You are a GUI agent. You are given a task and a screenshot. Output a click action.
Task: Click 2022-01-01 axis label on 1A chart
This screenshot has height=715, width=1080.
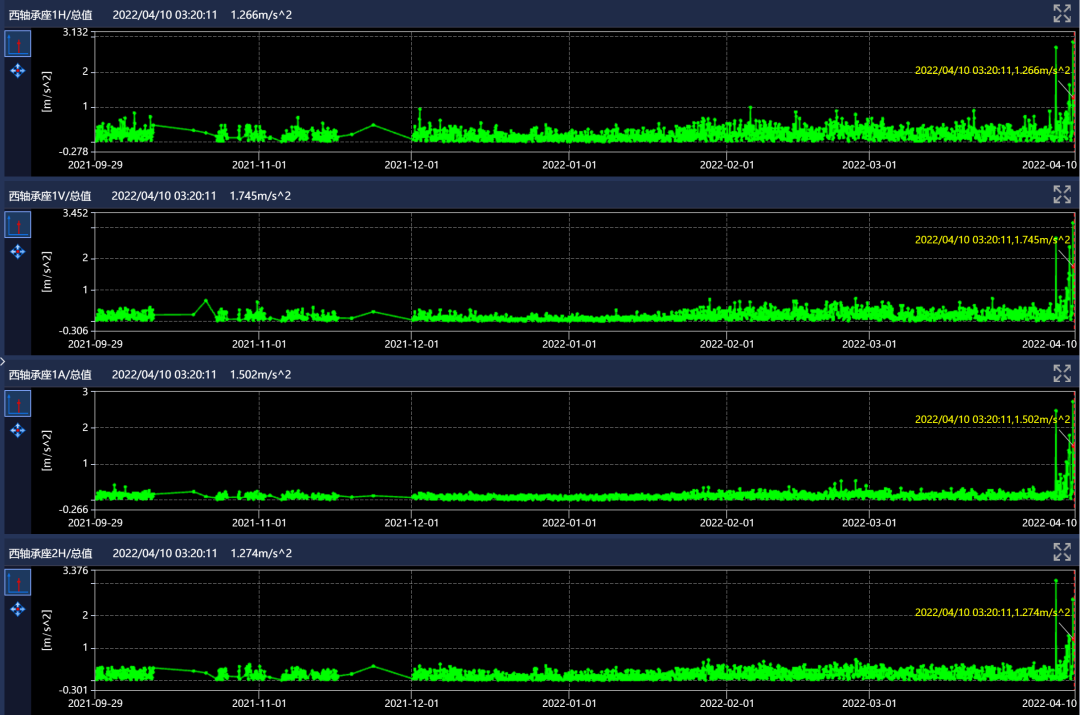(x=568, y=522)
